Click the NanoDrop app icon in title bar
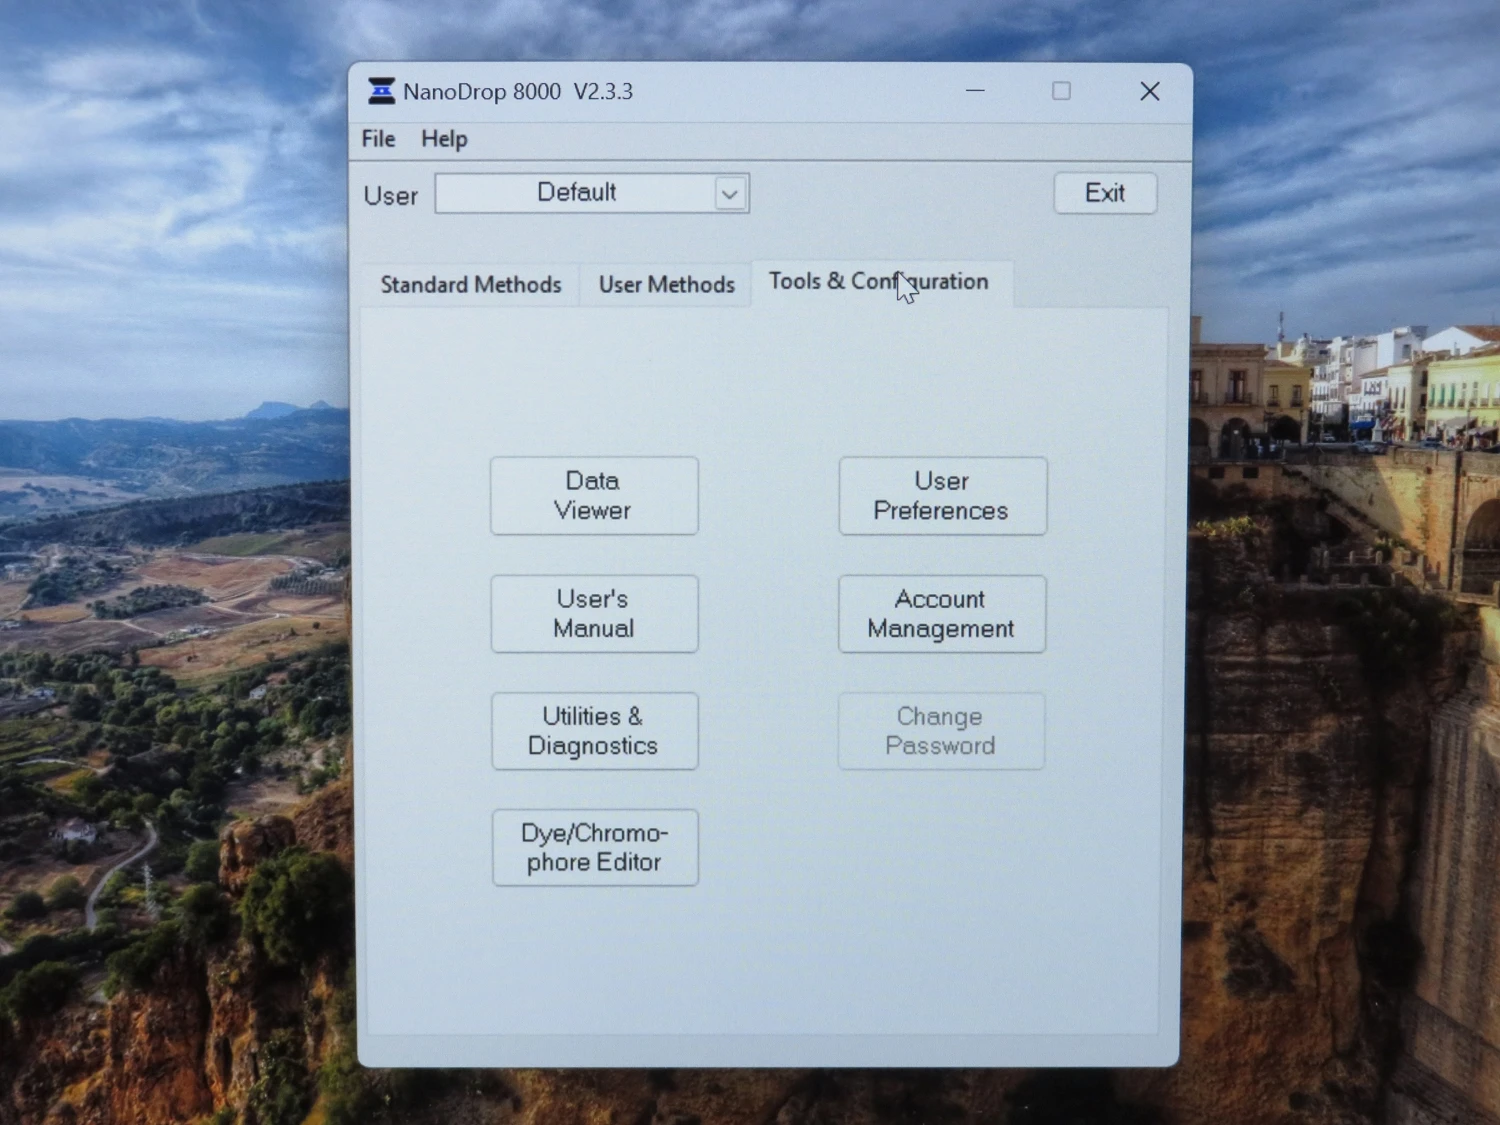Screen dimensions: 1500x1125 380,91
